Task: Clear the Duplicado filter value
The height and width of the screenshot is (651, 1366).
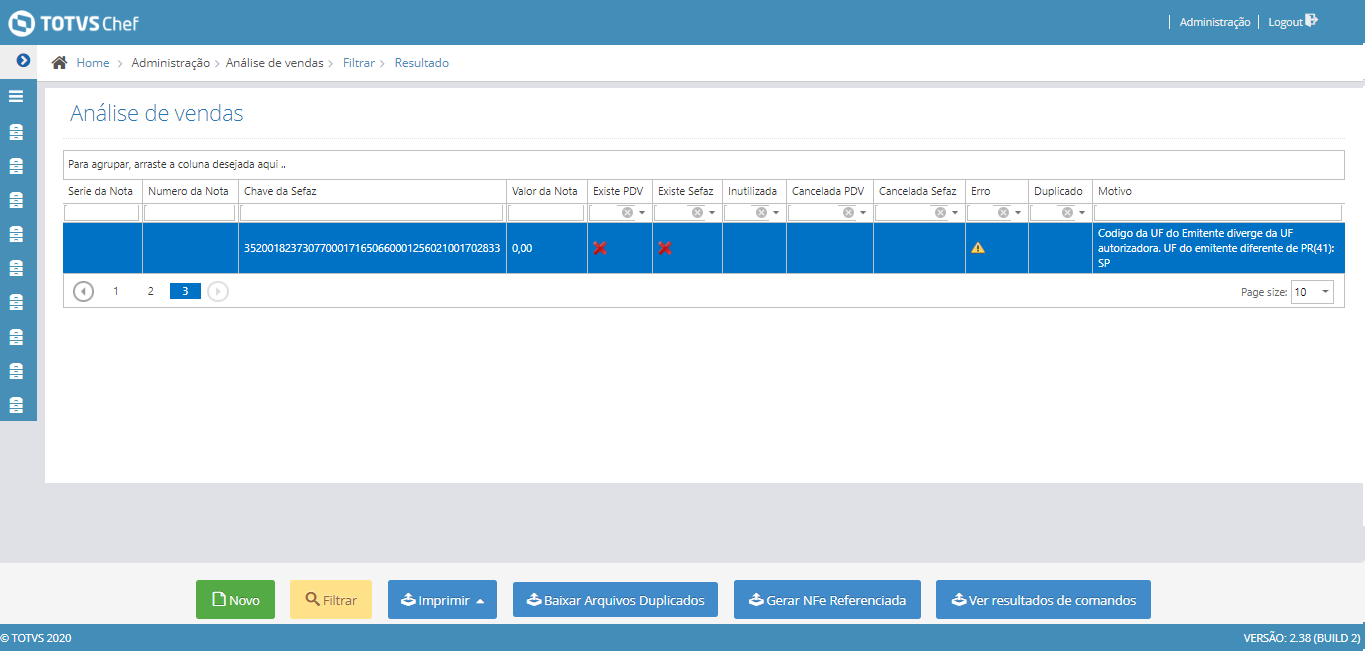Action: click(1067, 213)
